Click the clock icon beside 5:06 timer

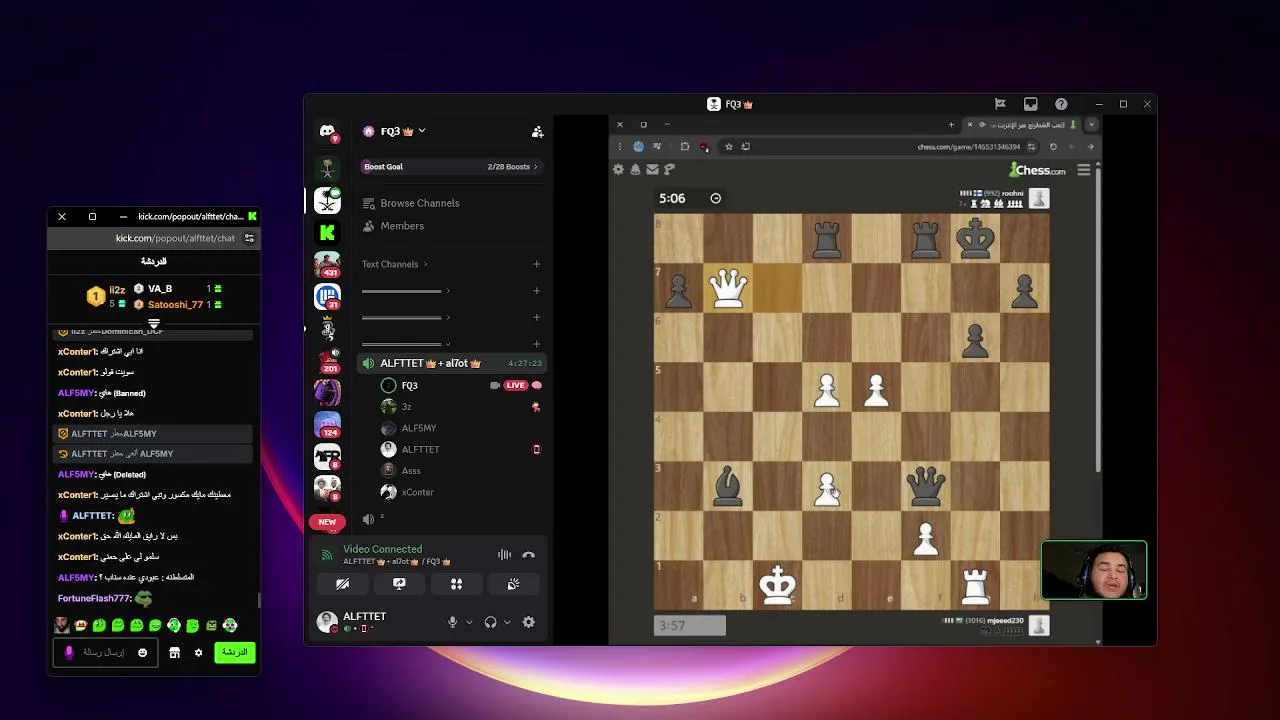tap(715, 198)
